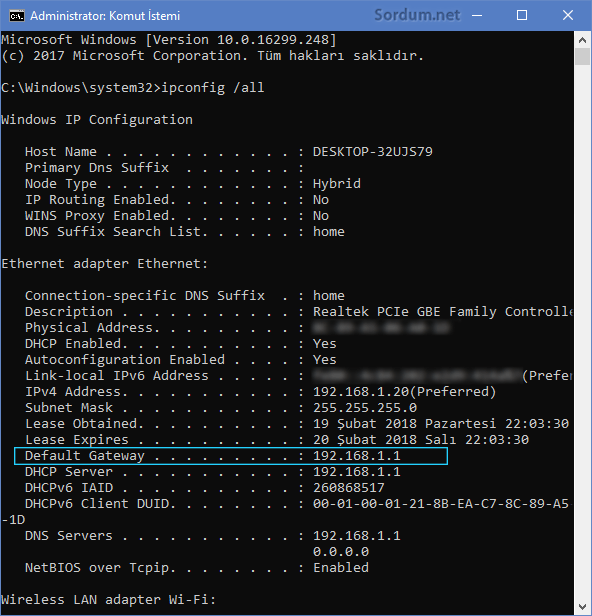
Task: Click the "Ethernet adapter Ethernet:" heading
Action: click(x=104, y=264)
